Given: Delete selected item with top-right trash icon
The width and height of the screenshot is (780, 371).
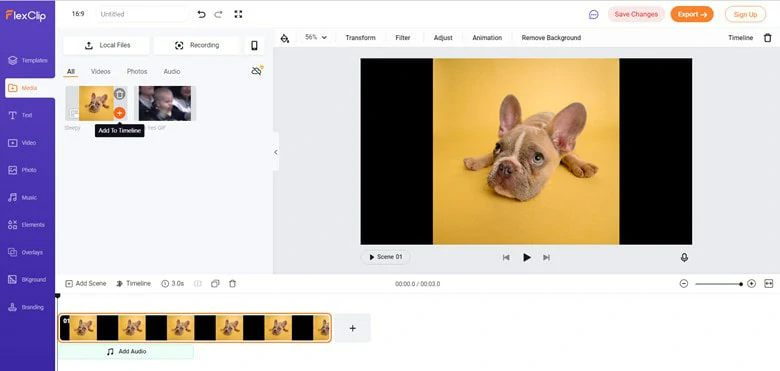Looking at the screenshot, I should coord(768,38).
